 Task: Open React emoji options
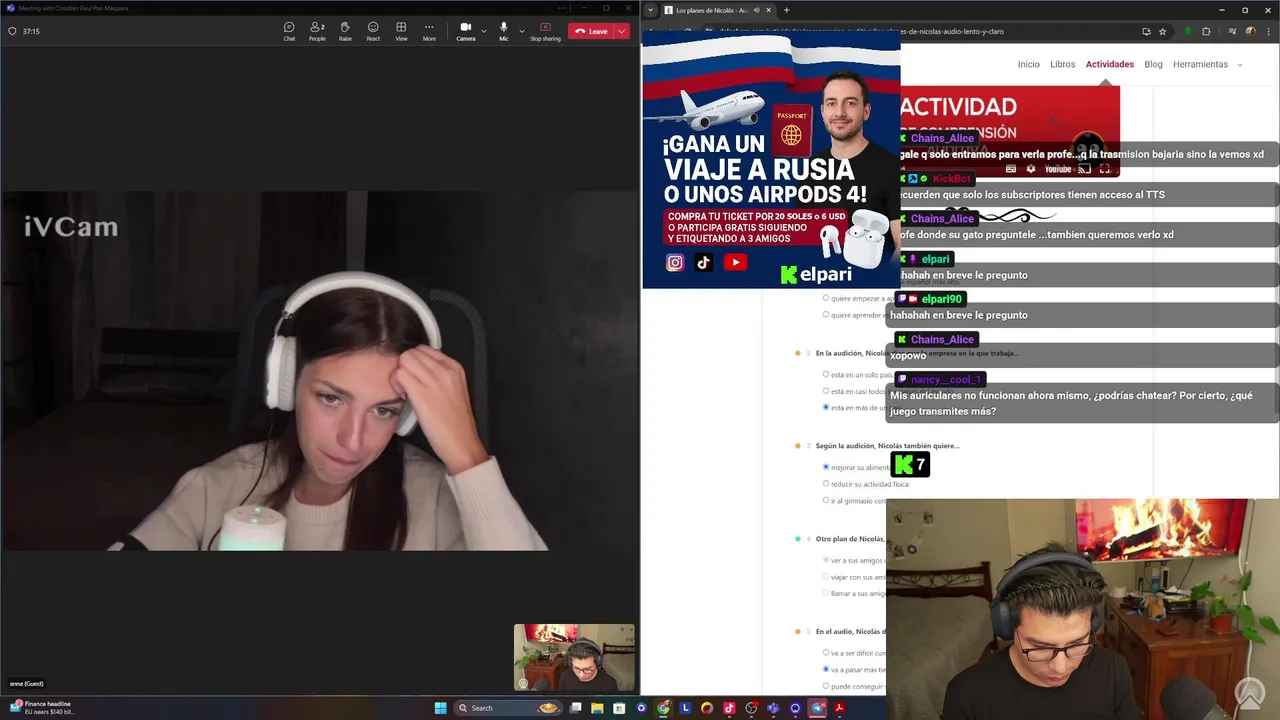pyautogui.click(x=373, y=31)
